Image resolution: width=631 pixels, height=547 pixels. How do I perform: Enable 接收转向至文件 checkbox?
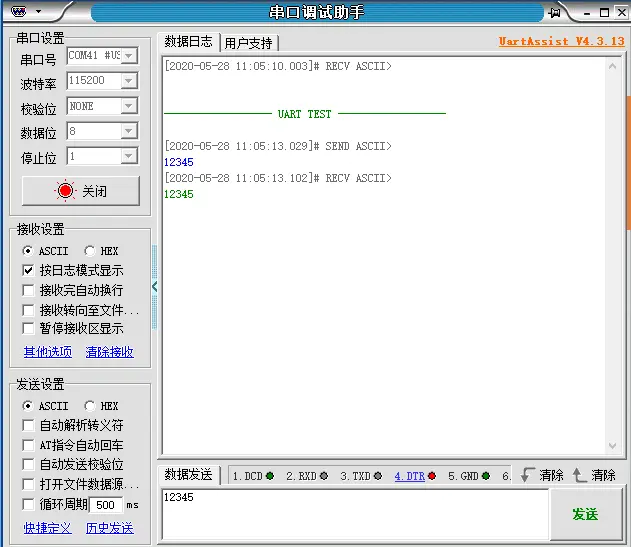tap(28, 310)
